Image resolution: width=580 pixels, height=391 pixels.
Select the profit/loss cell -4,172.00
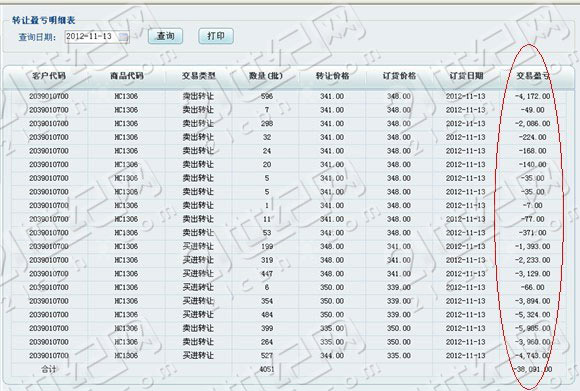pyautogui.click(x=533, y=96)
